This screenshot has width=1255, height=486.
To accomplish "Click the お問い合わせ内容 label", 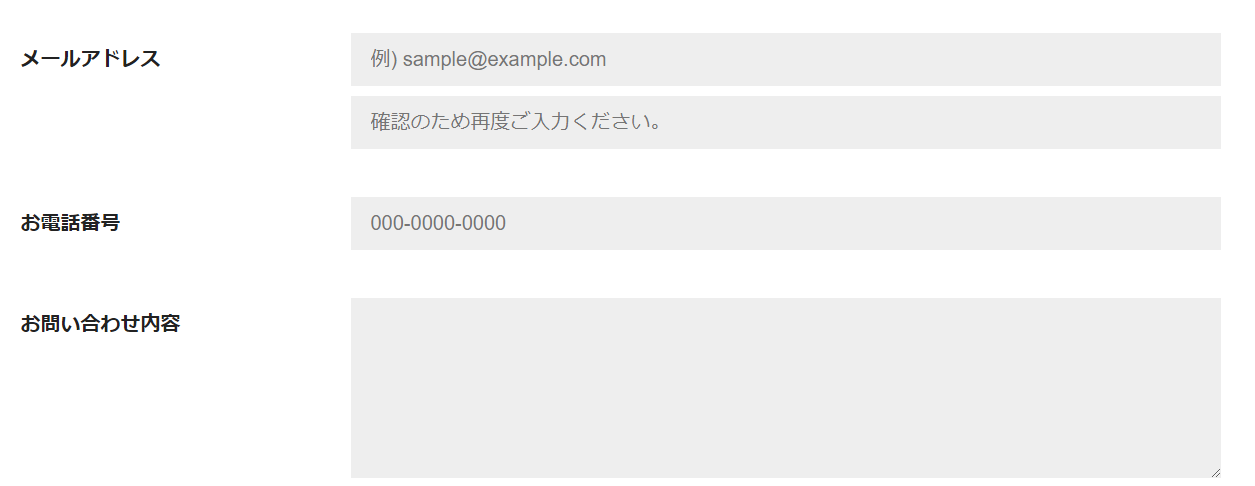I will pyautogui.click(x=100, y=324).
